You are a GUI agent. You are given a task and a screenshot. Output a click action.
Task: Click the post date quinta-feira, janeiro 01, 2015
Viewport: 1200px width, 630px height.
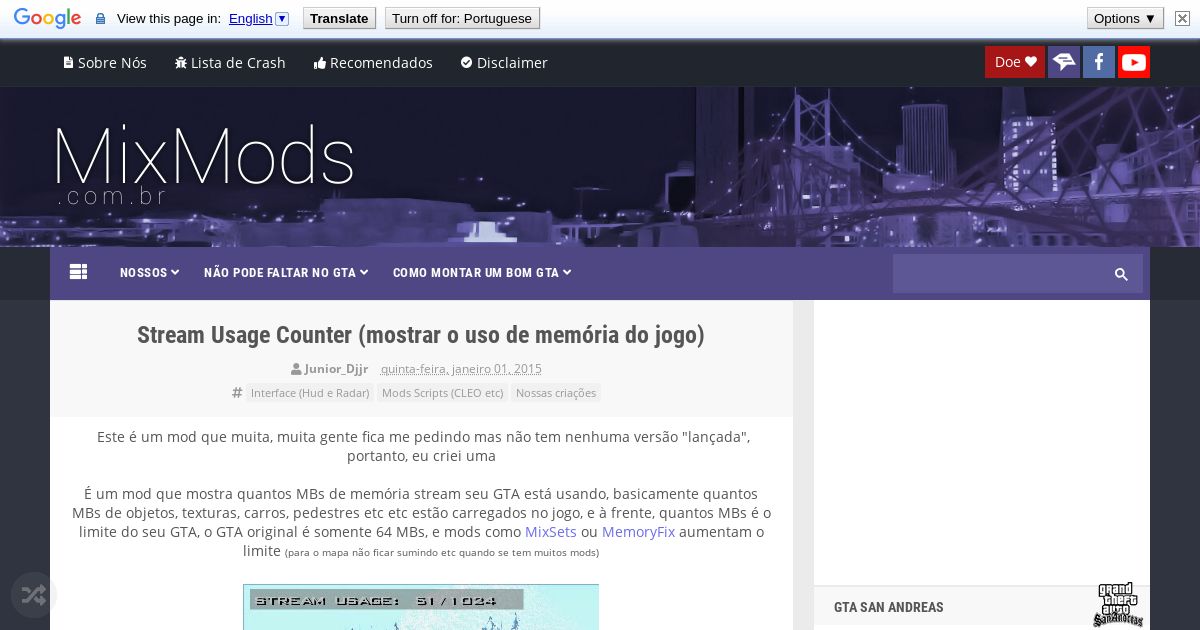(461, 369)
